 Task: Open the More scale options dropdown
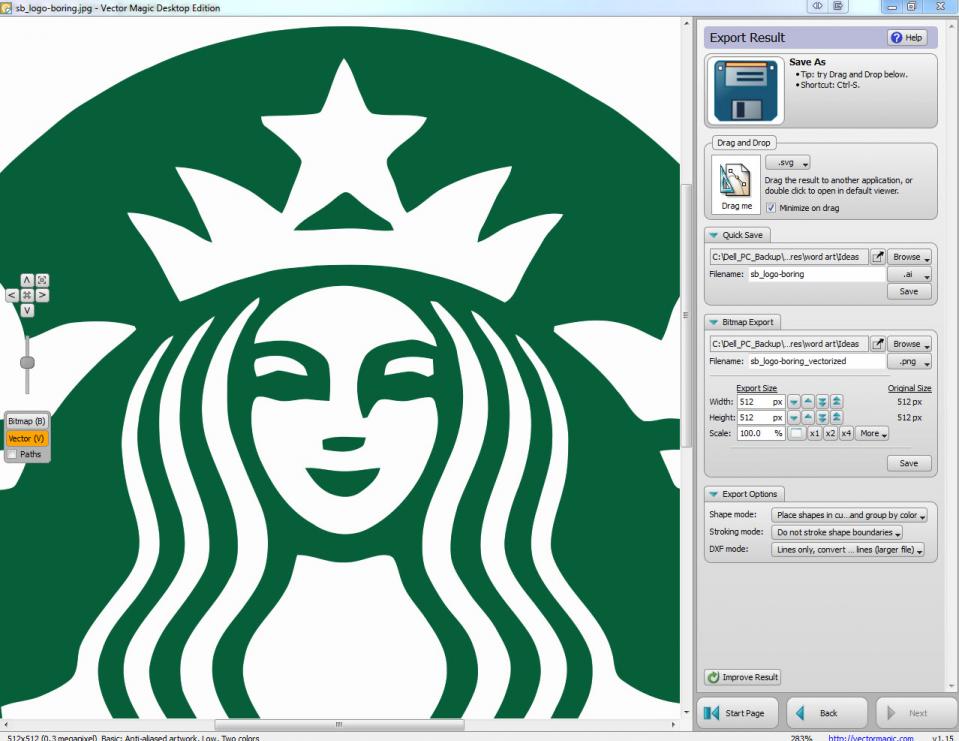pos(872,433)
